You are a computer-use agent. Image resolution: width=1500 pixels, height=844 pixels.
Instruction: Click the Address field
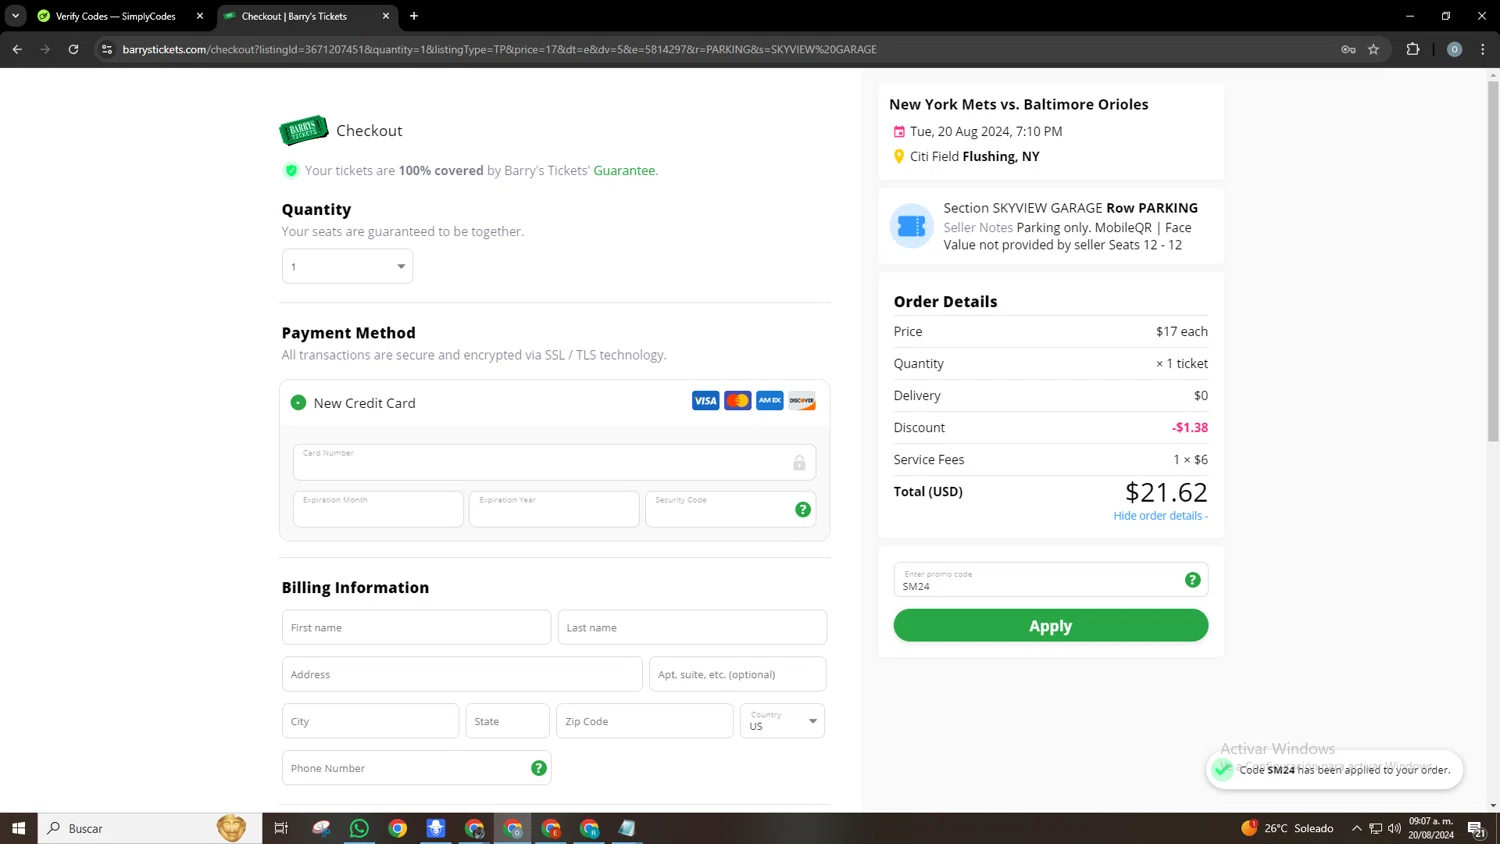(462, 674)
